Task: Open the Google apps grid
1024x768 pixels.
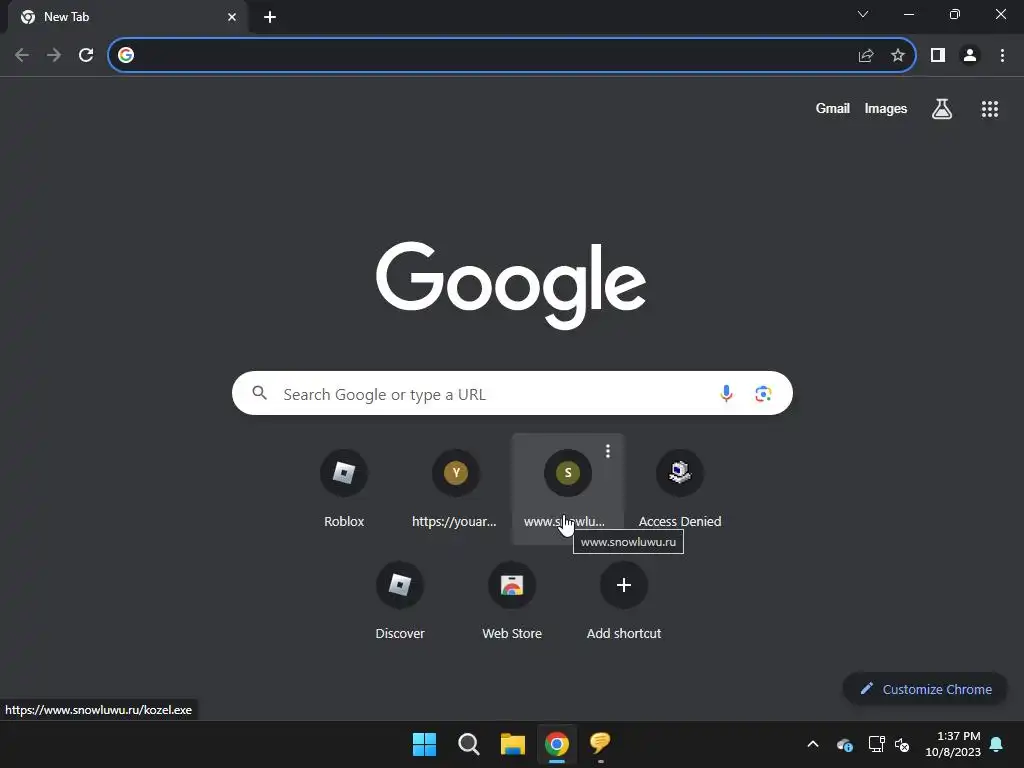Action: point(990,109)
